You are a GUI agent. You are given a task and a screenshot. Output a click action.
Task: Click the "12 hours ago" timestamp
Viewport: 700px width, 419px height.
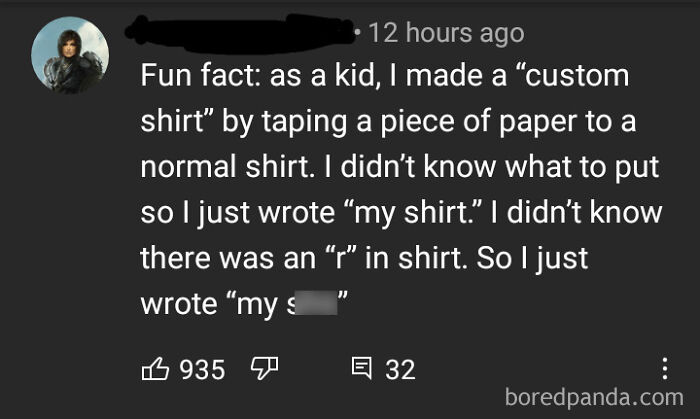click(x=446, y=33)
